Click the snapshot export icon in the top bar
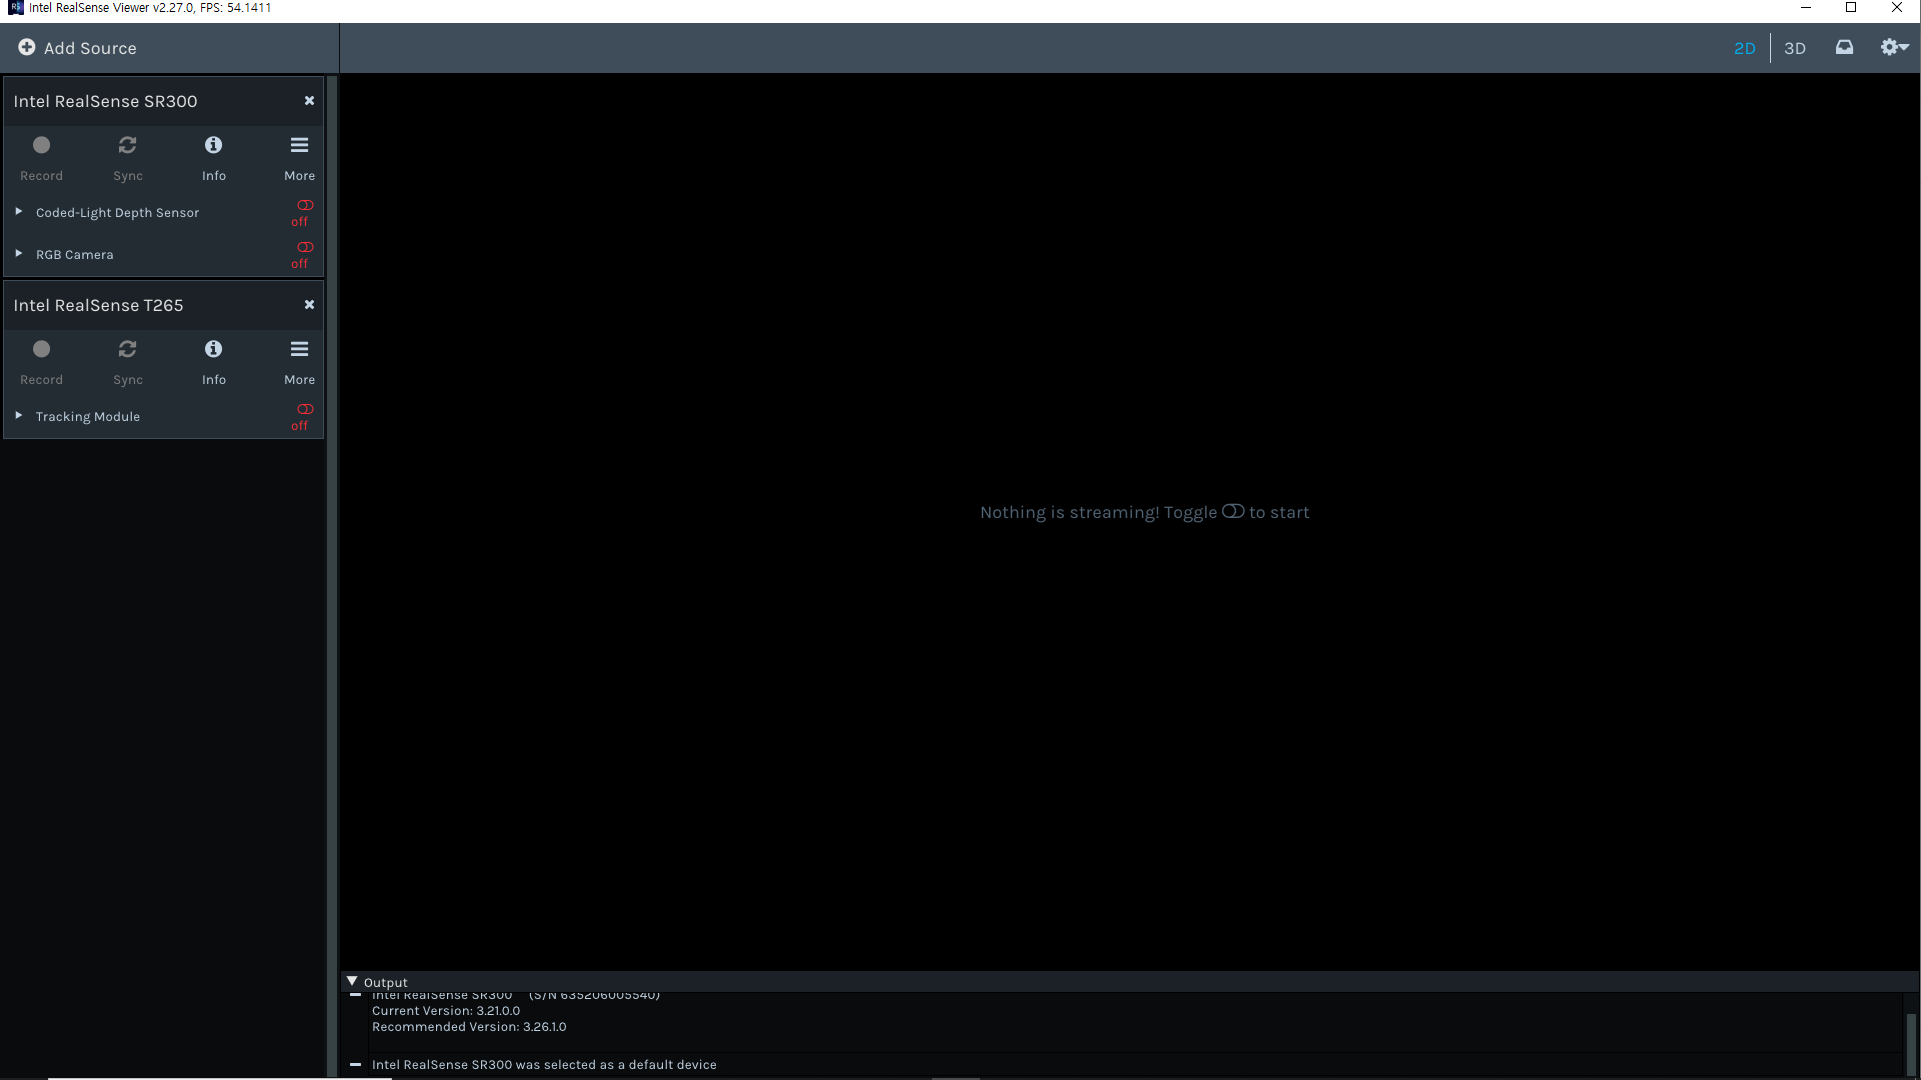 click(1844, 47)
